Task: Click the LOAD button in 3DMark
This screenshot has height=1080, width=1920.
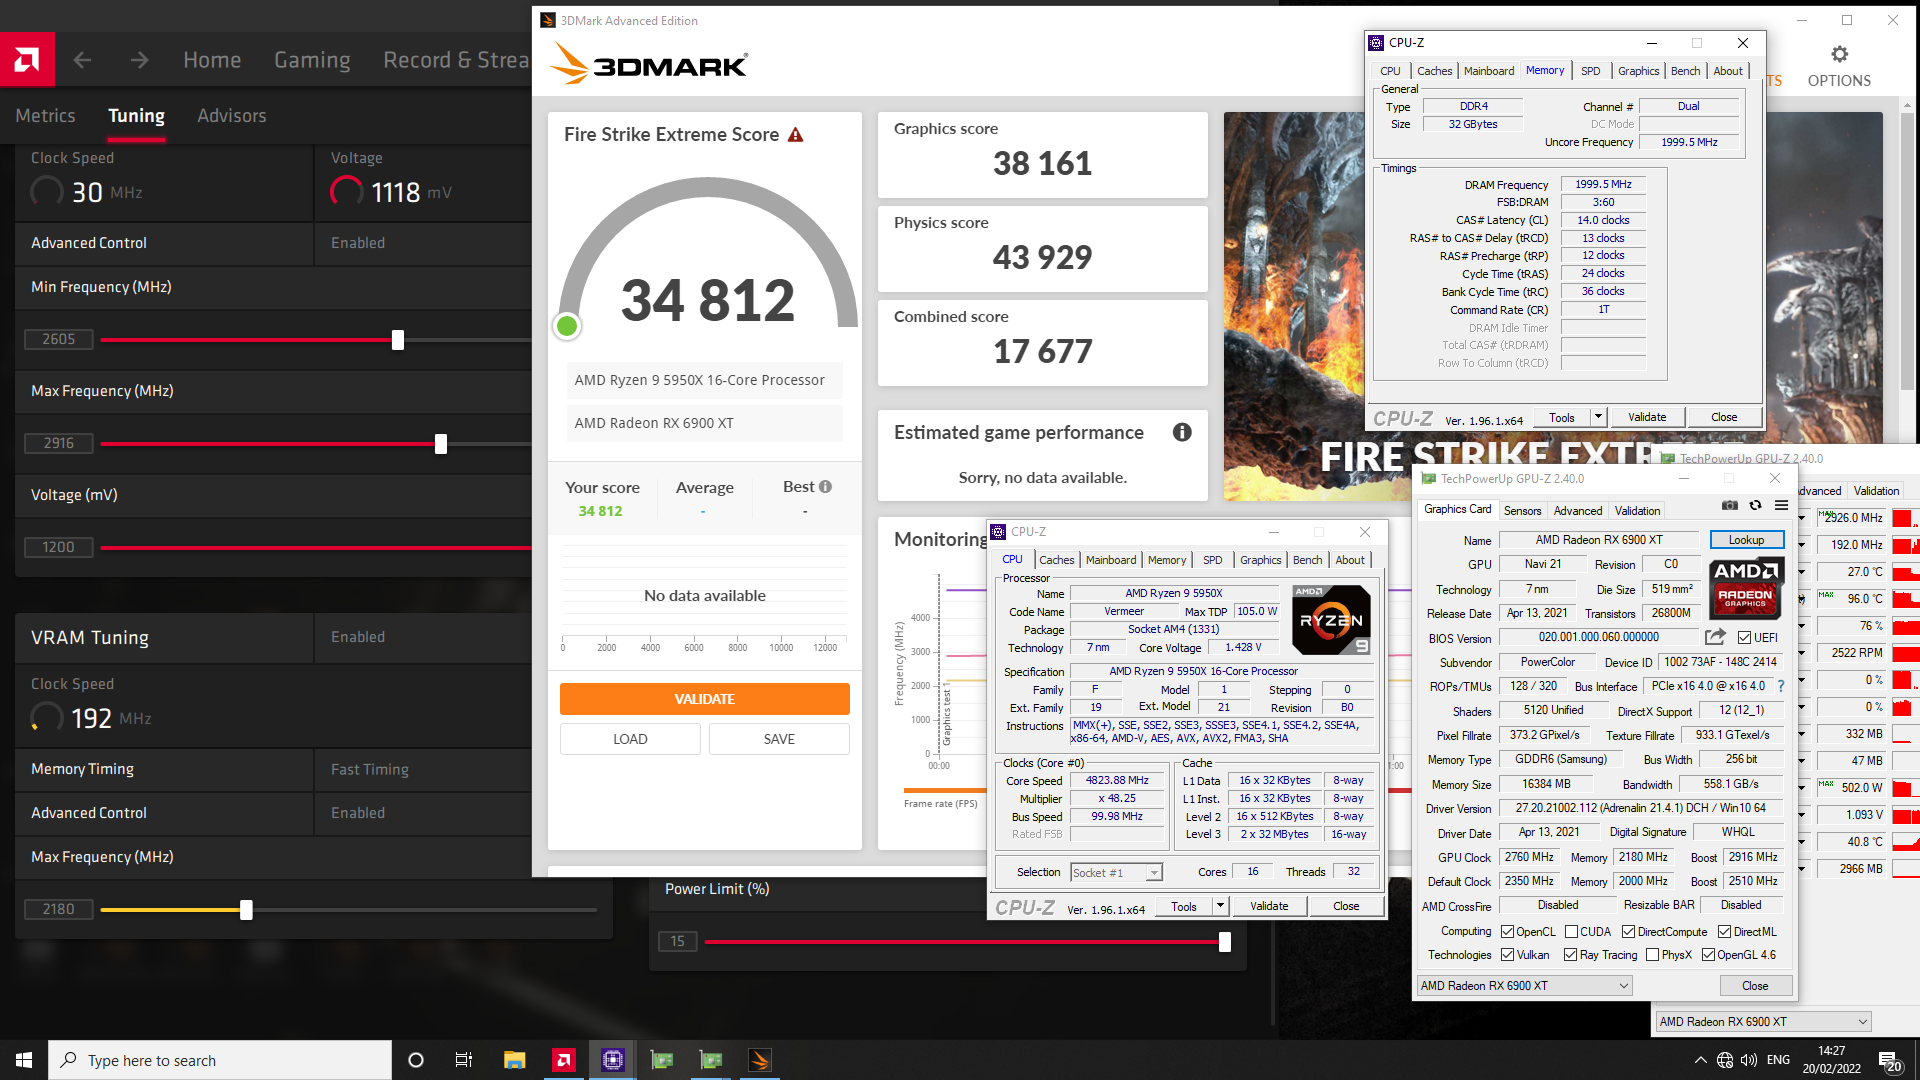Action: pyautogui.click(x=630, y=739)
